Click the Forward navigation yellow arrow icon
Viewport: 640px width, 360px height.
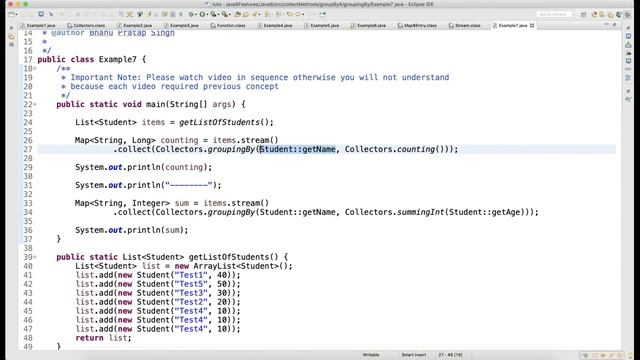pos(298,14)
